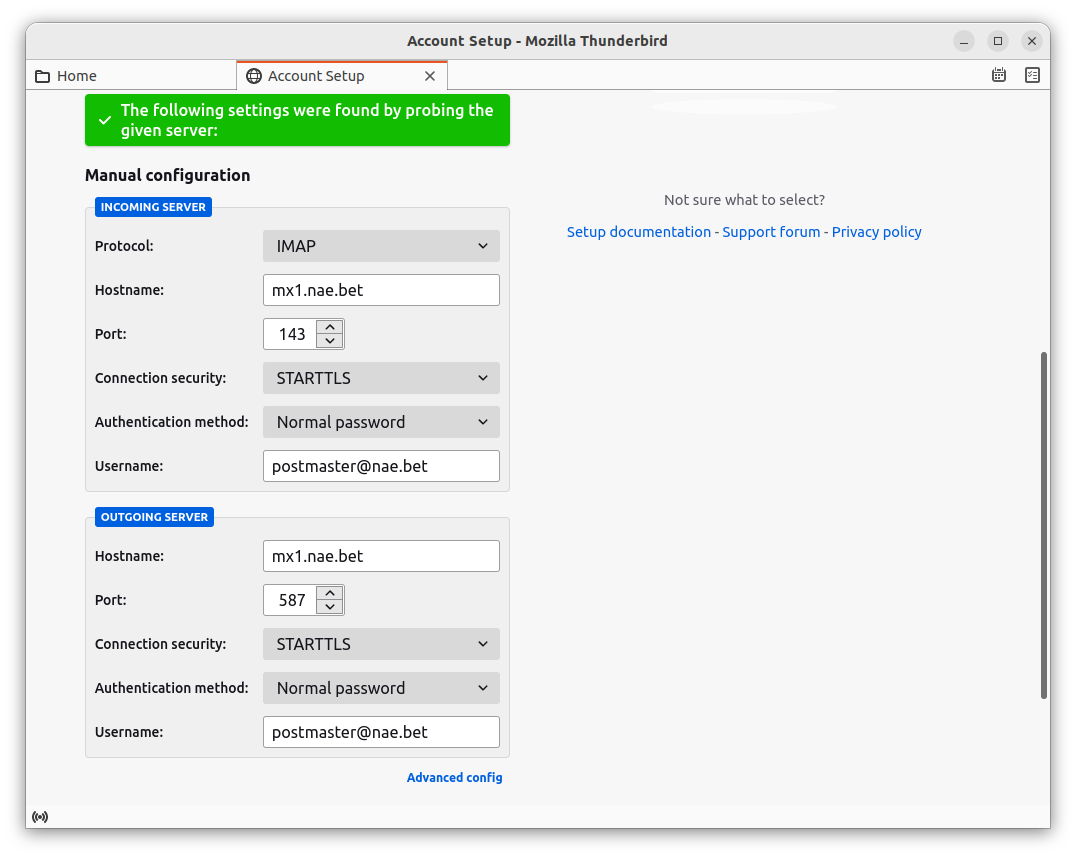
Task: Click the OUTGOING SERVER badge
Action: click(x=154, y=517)
